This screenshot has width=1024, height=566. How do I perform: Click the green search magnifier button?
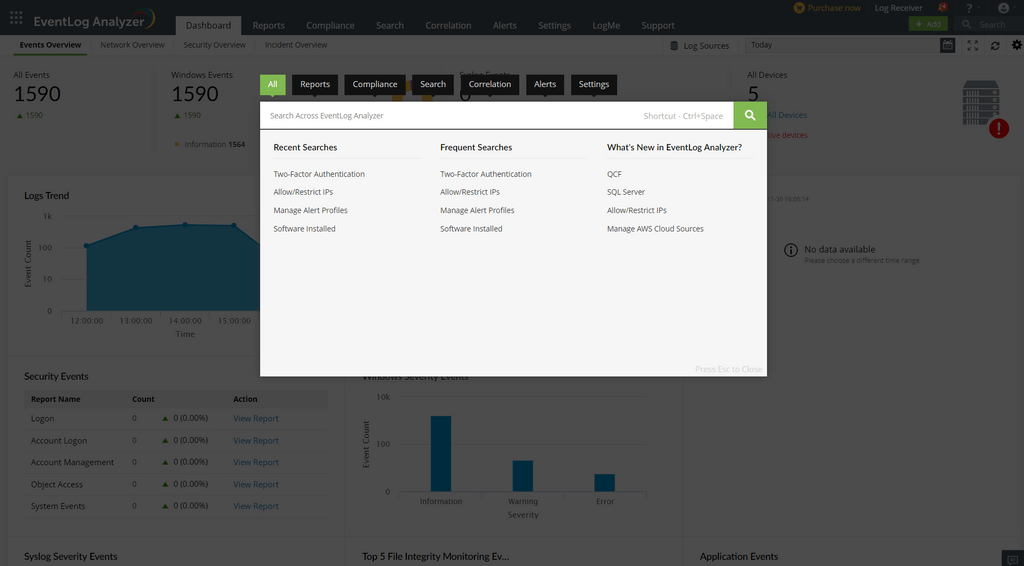coord(750,115)
